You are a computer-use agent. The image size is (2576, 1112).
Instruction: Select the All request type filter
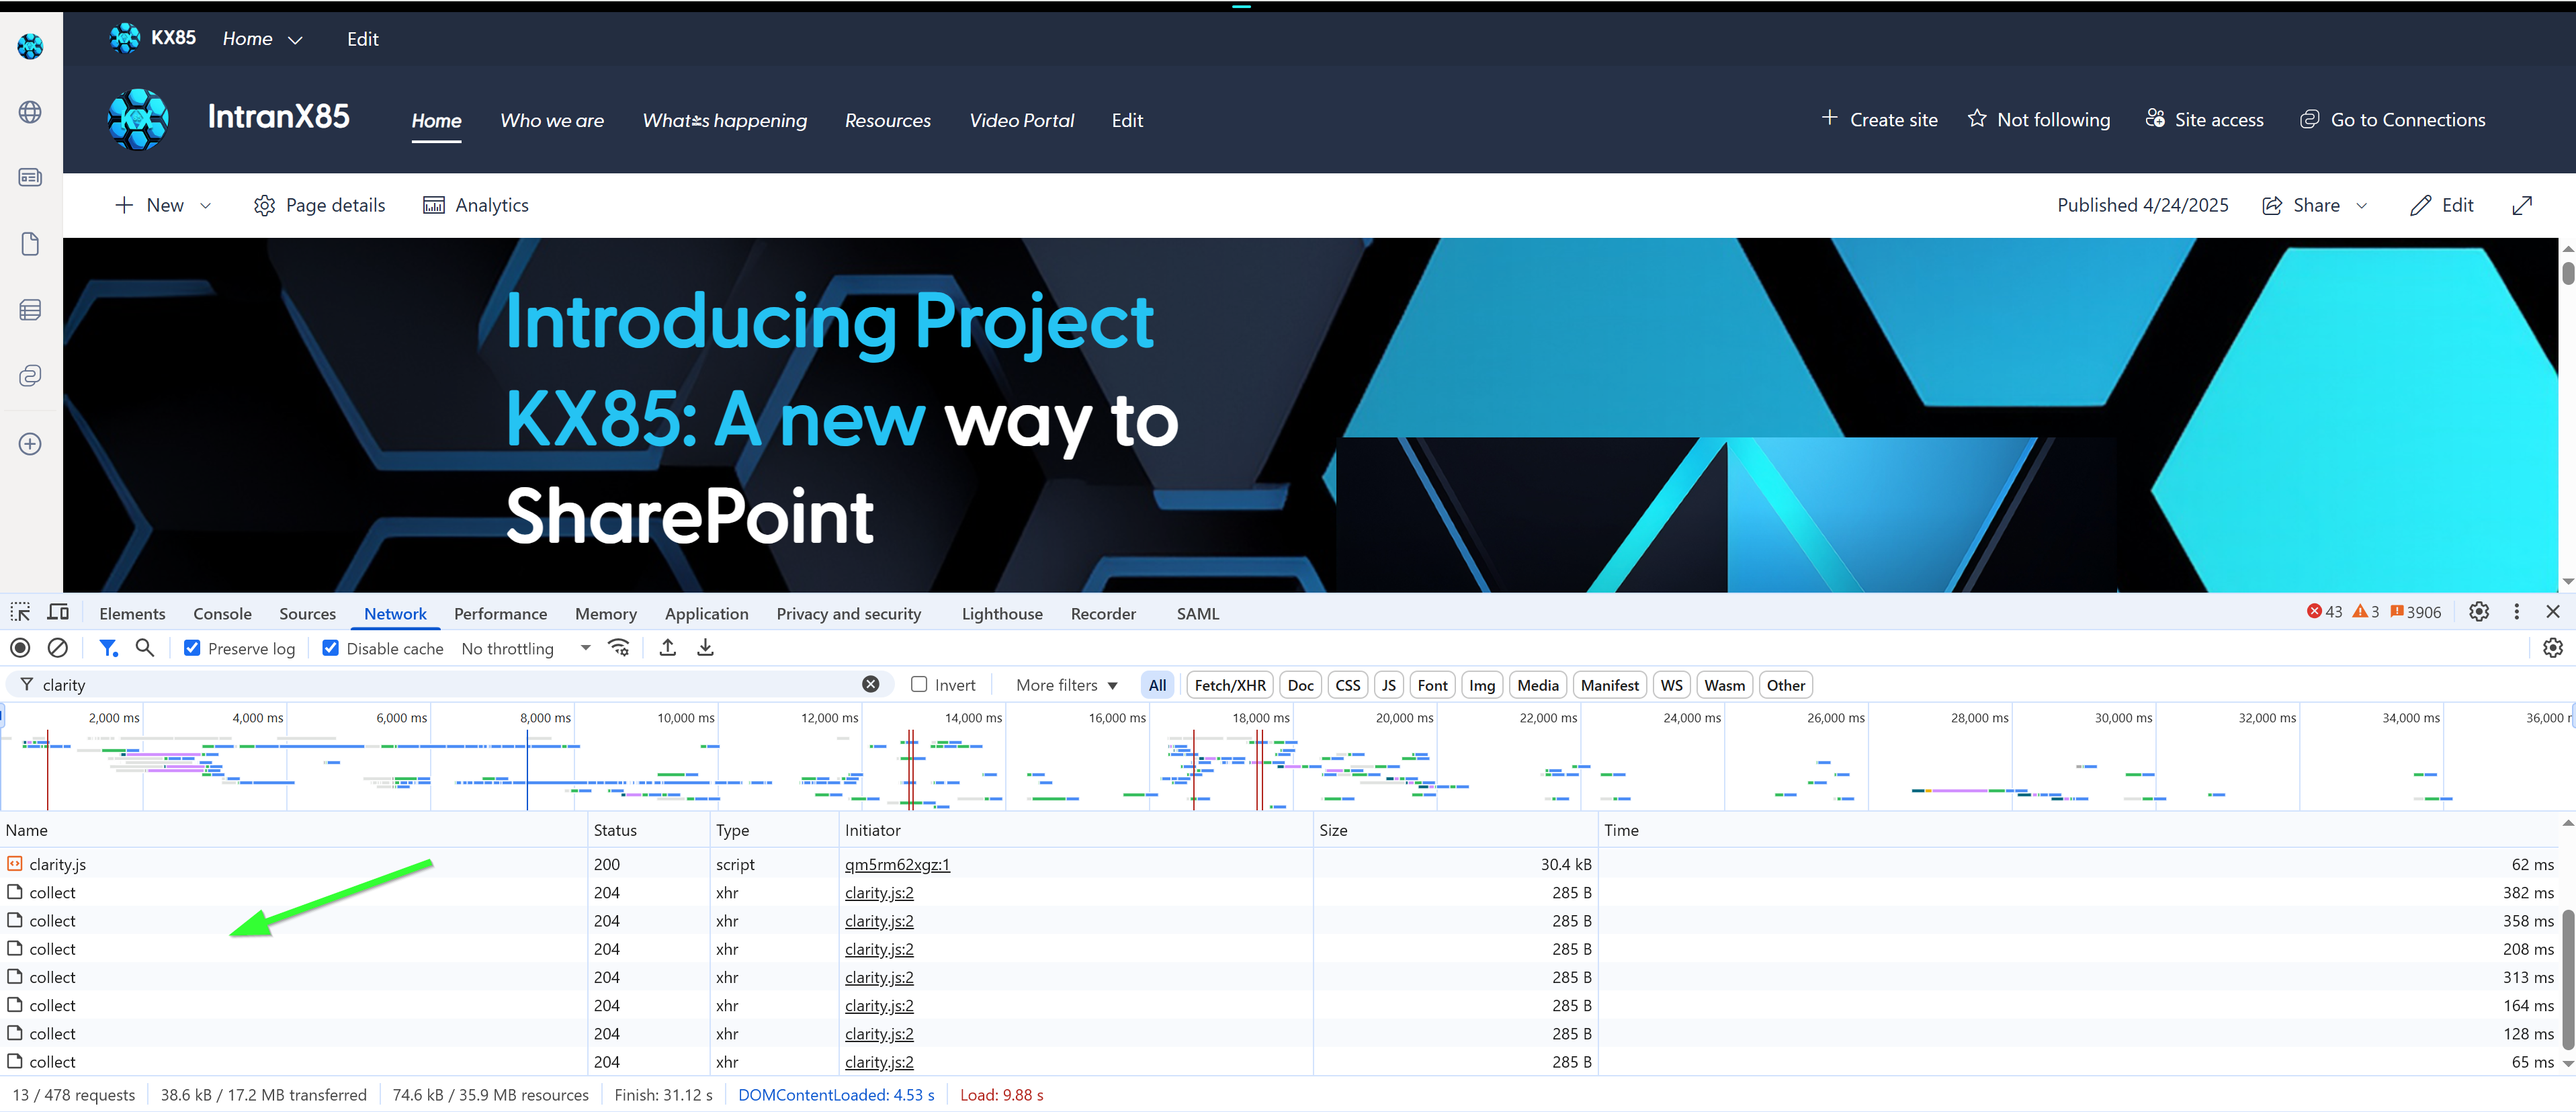1157,685
